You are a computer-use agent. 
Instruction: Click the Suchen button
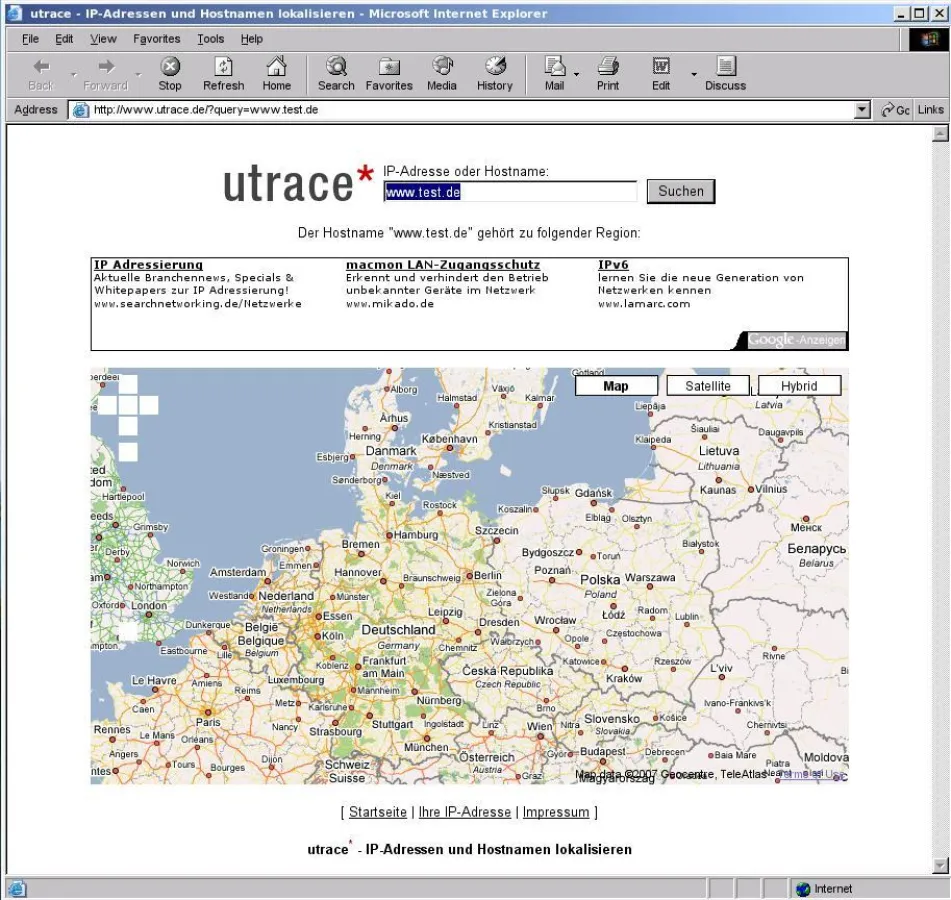coord(681,191)
